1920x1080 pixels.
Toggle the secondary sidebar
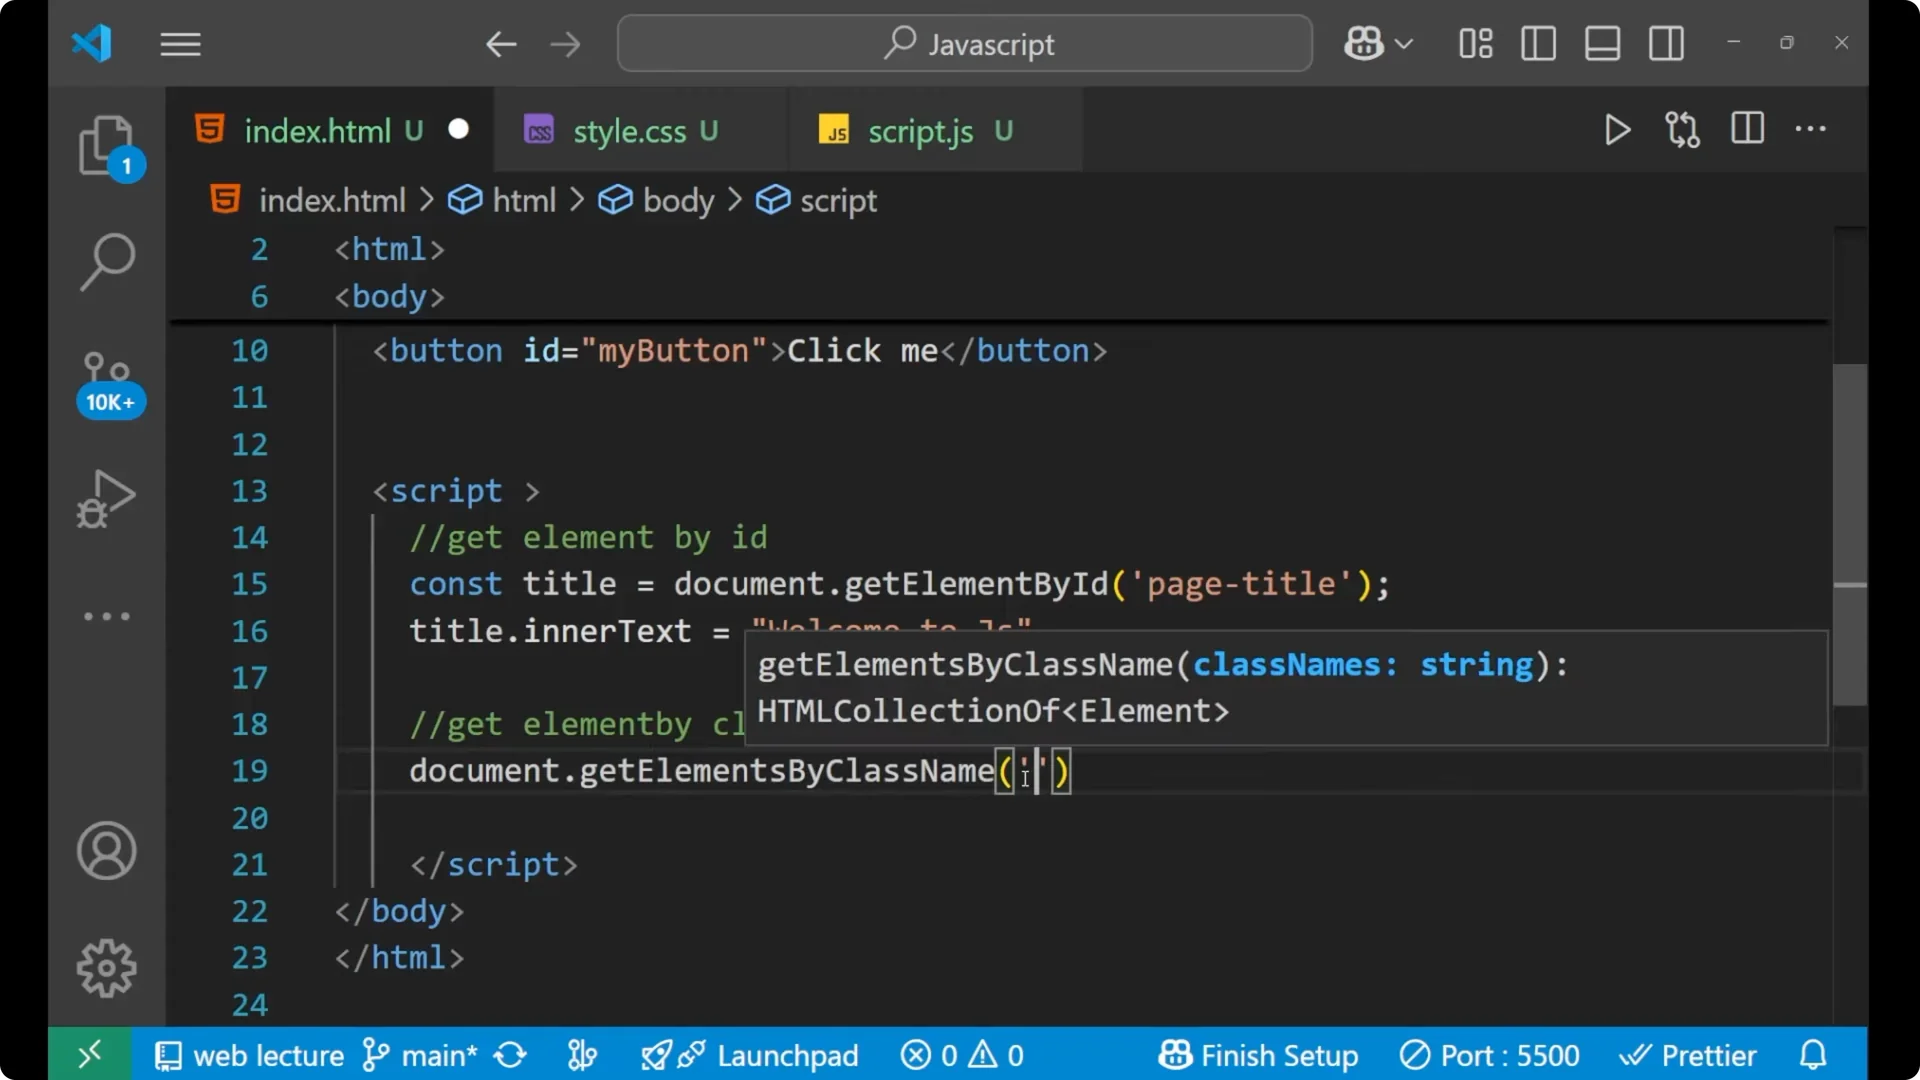1666,43
